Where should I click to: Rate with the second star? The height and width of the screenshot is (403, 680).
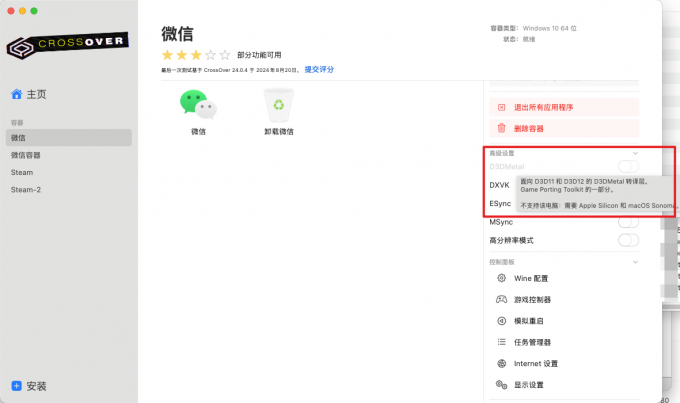pos(181,55)
